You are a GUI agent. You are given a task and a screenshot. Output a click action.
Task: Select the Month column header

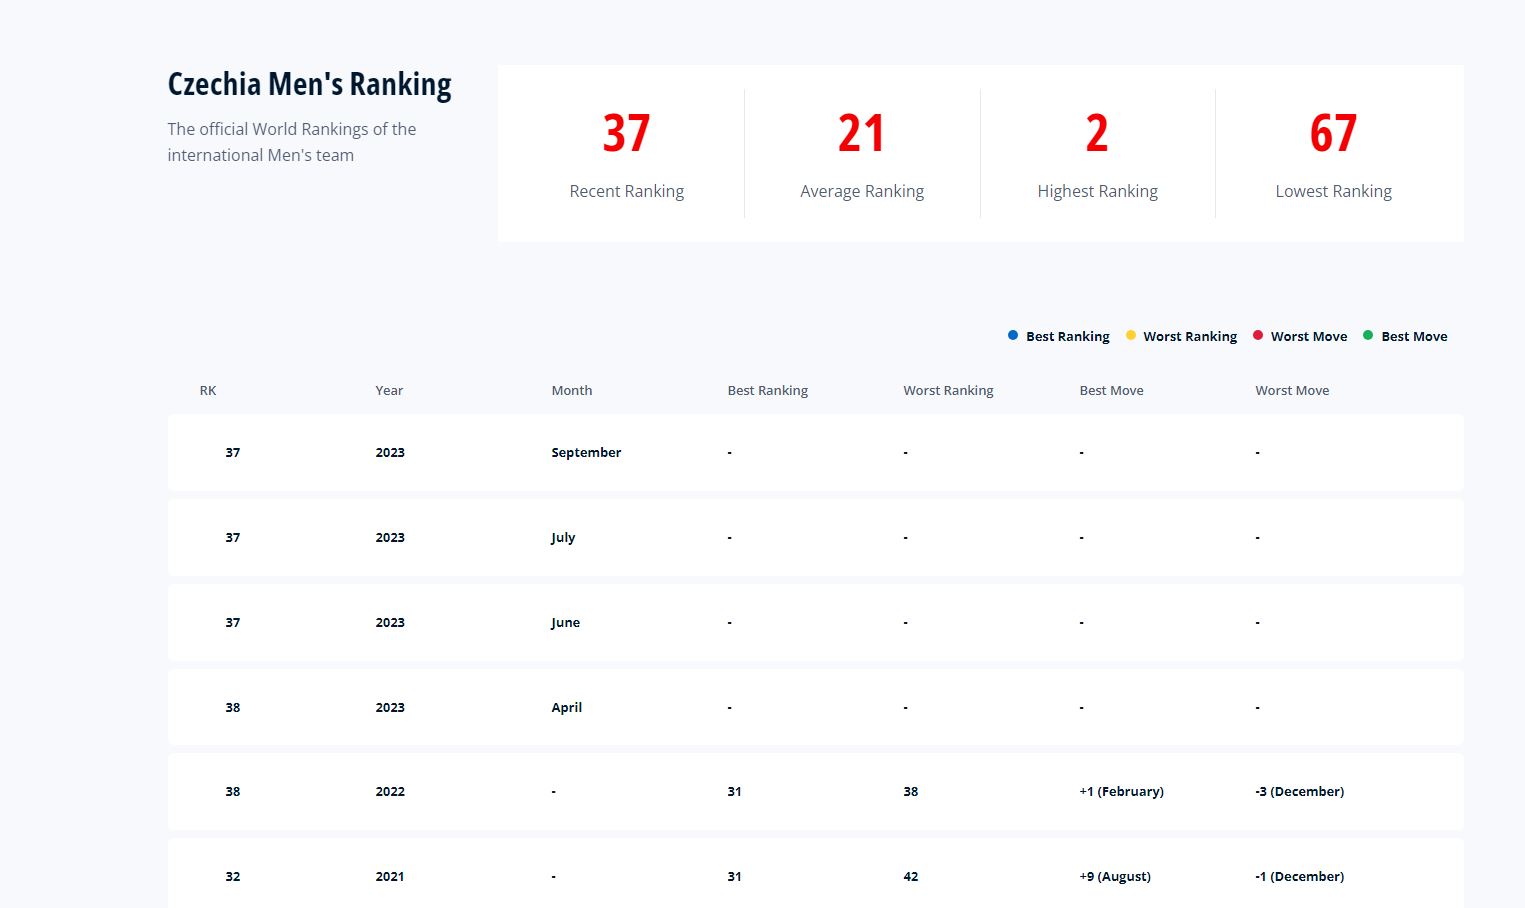click(572, 391)
